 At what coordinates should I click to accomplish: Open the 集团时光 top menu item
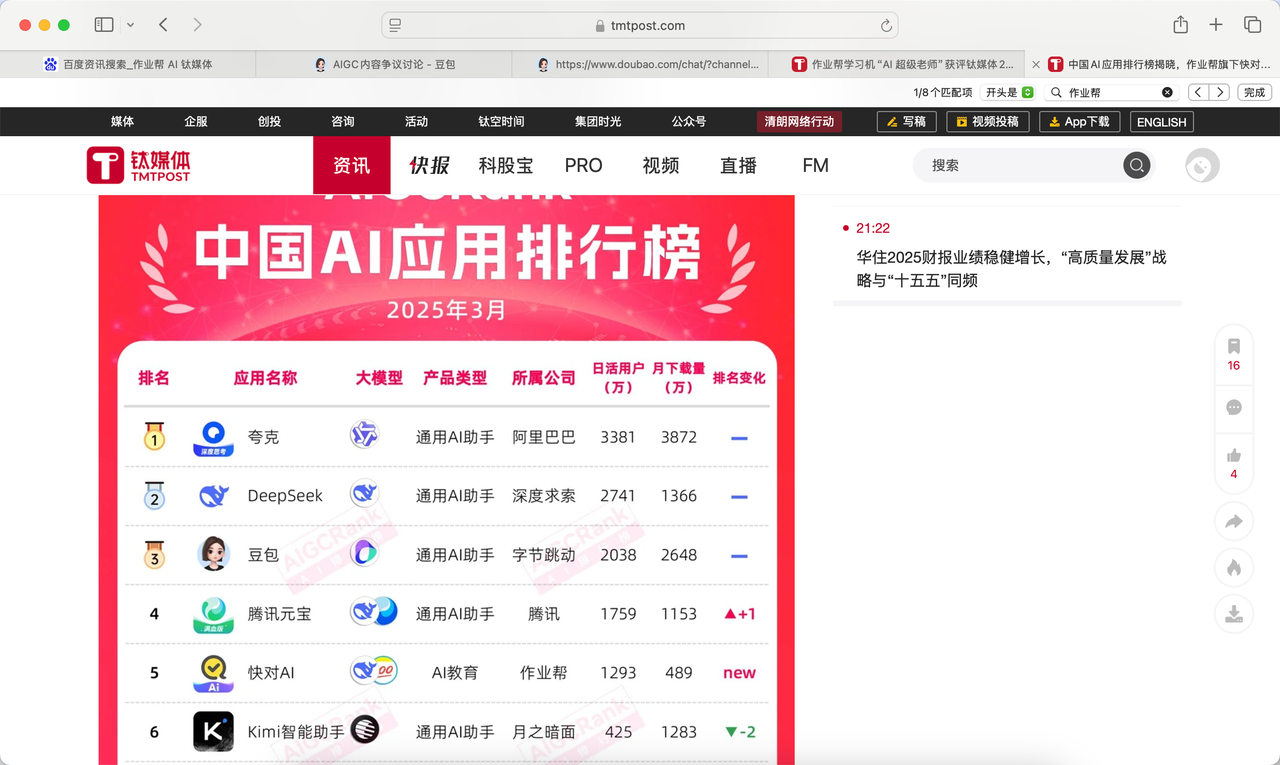tap(598, 121)
